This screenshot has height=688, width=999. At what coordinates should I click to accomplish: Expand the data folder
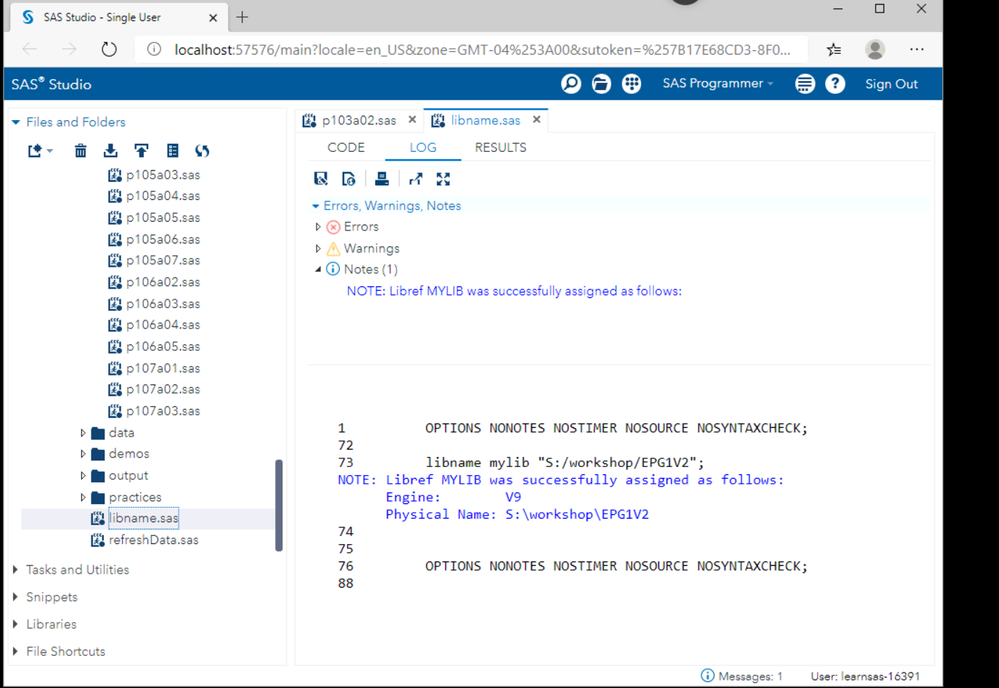pyautogui.click(x=83, y=433)
